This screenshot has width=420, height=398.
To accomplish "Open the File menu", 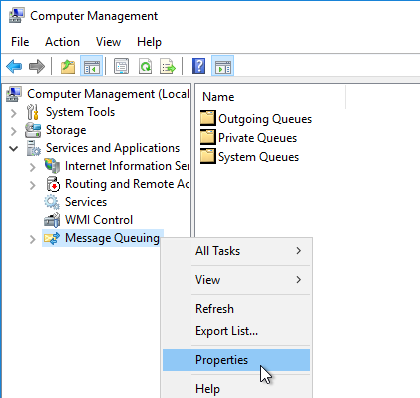I will click(20, 42).
